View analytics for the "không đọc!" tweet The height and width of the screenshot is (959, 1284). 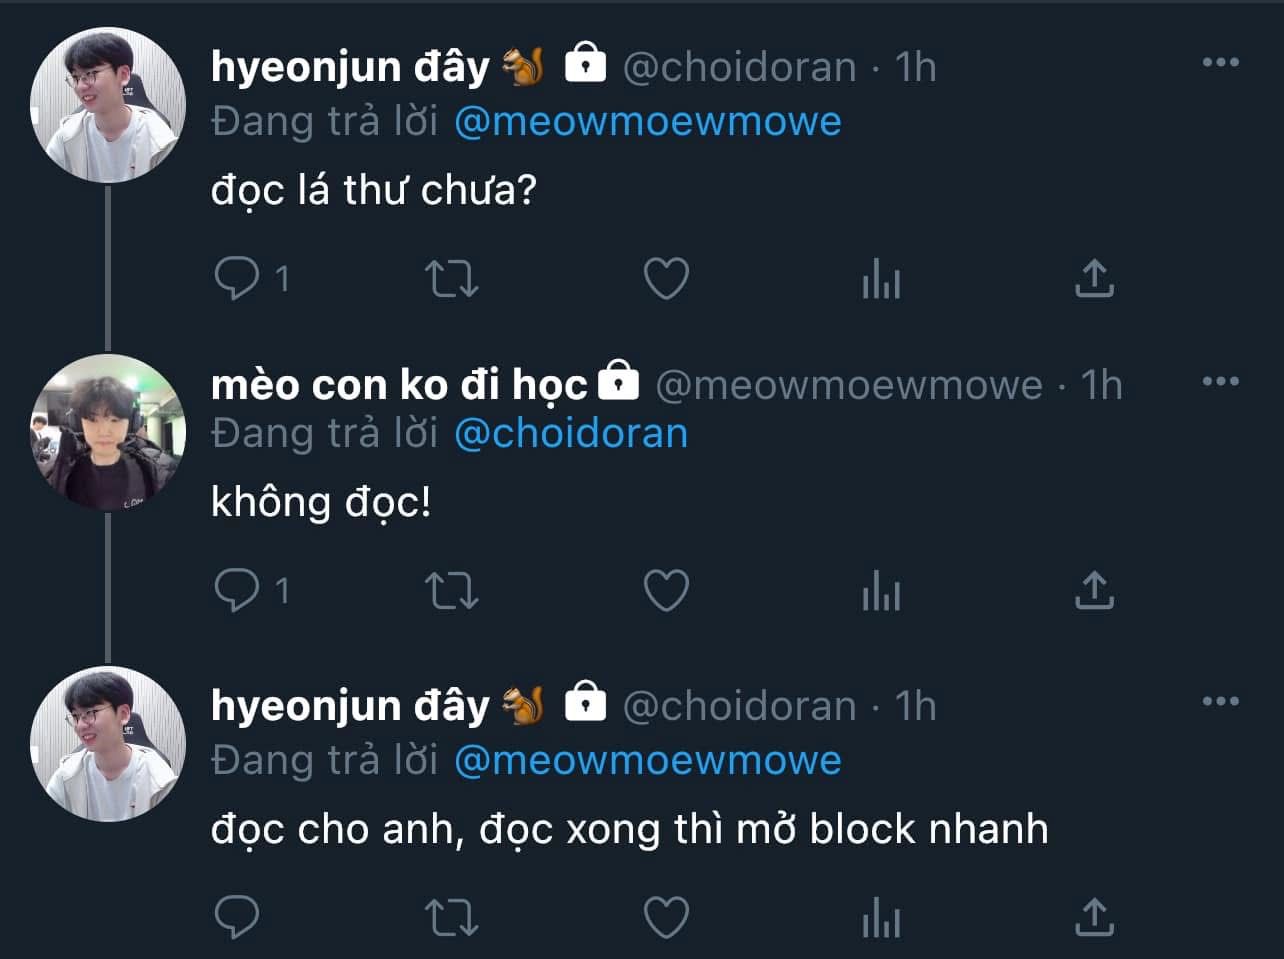880,590
